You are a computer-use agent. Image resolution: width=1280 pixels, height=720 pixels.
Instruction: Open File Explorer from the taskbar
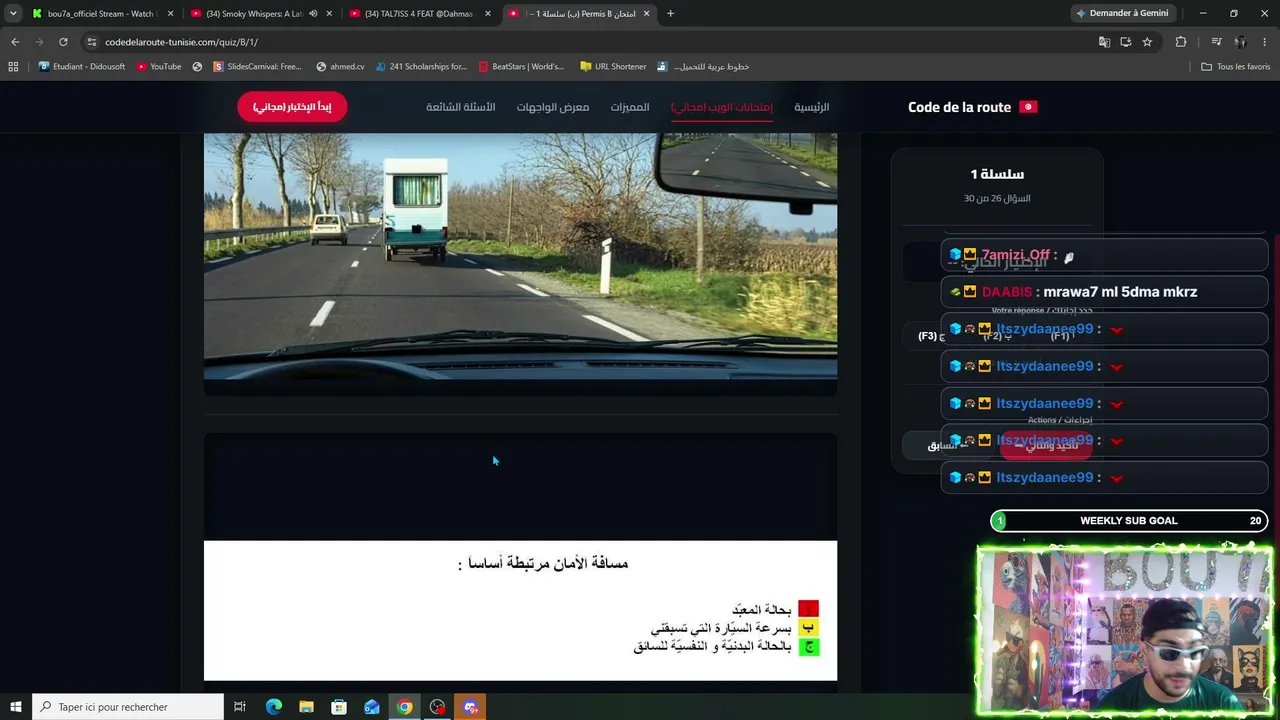(x=306, y=707)
